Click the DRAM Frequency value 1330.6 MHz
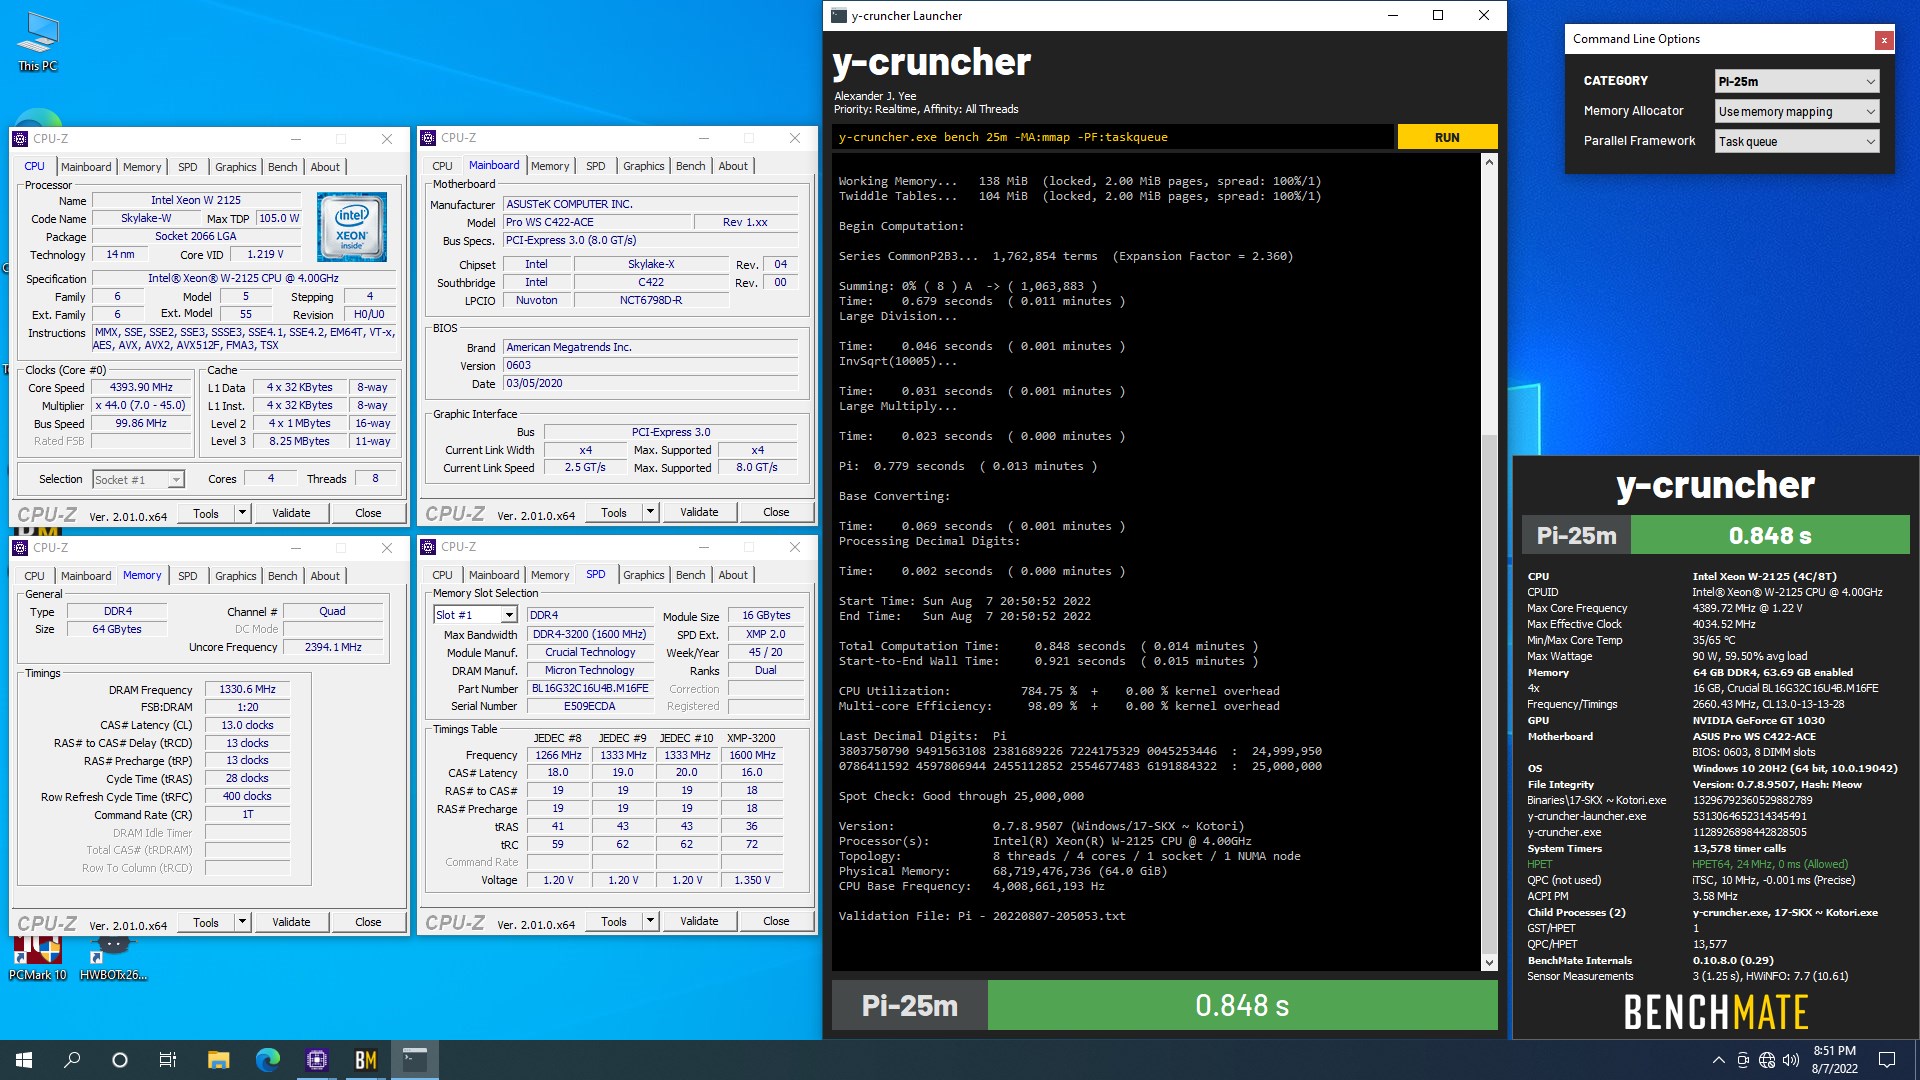Screen dimensions: 1920x1080 click(248, 690)
